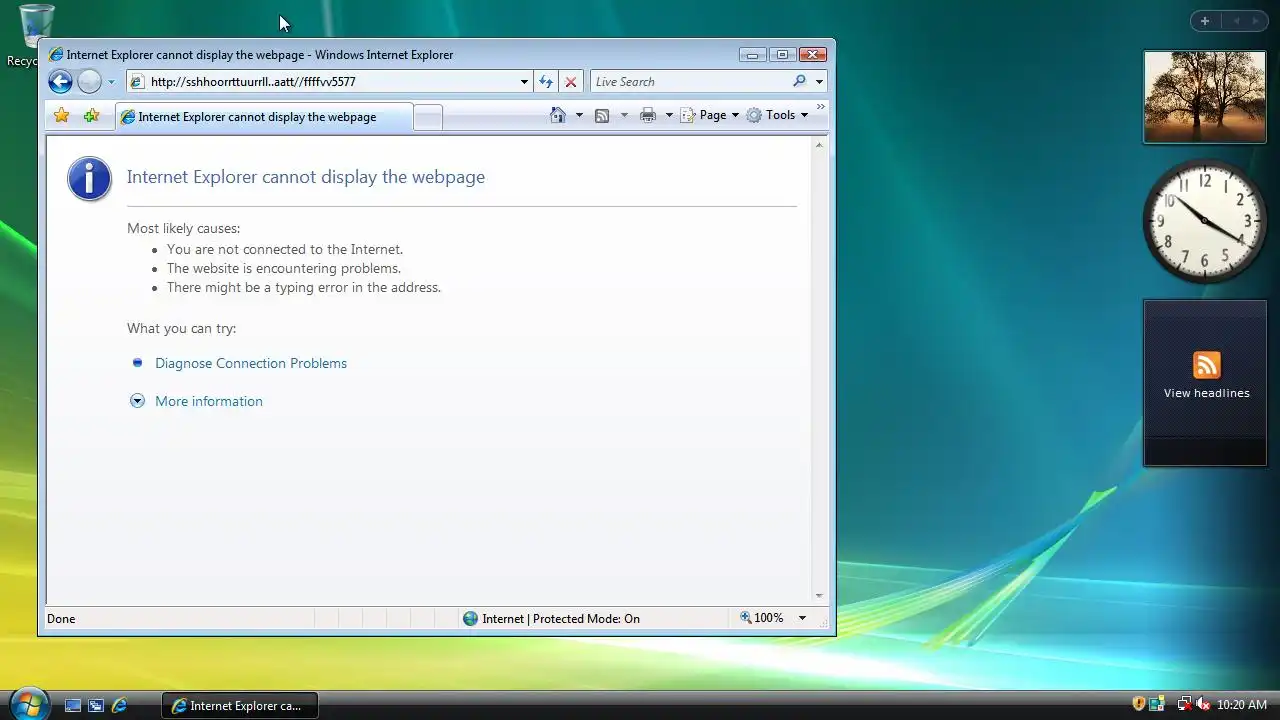Click the IE window title bar icon
This screenshot has width=1280, height=720.
56,55
